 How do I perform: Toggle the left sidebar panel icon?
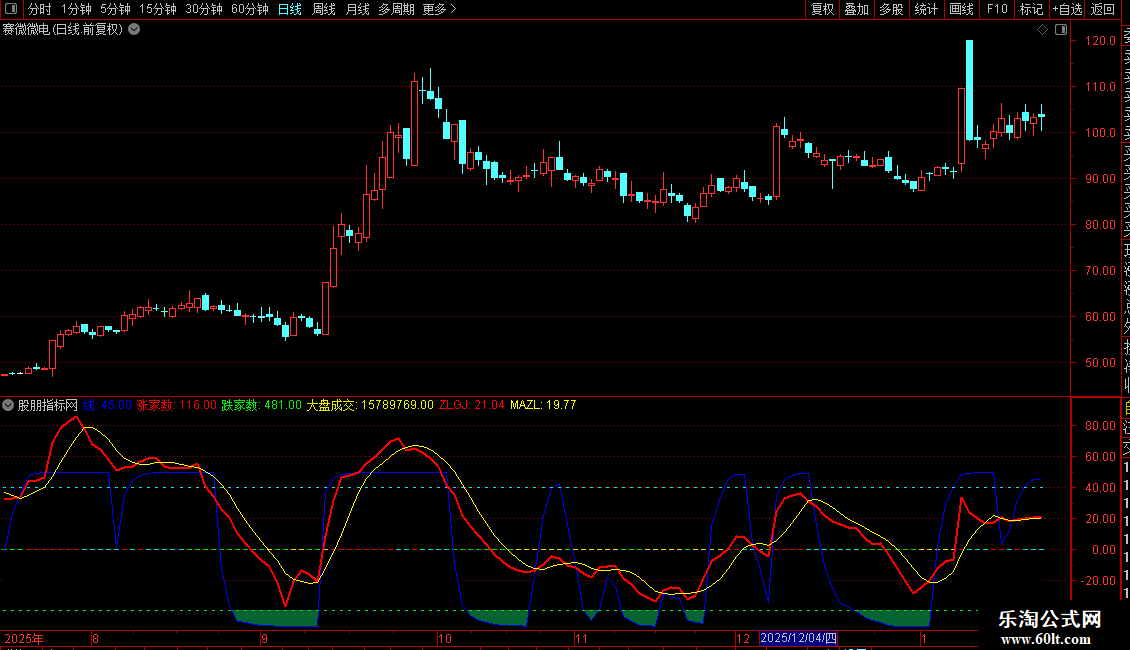click(x=13, y=9)
